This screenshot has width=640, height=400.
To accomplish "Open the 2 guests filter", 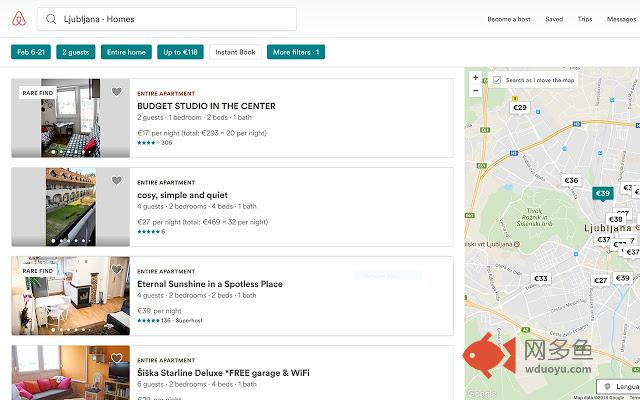I will (76, 52).
